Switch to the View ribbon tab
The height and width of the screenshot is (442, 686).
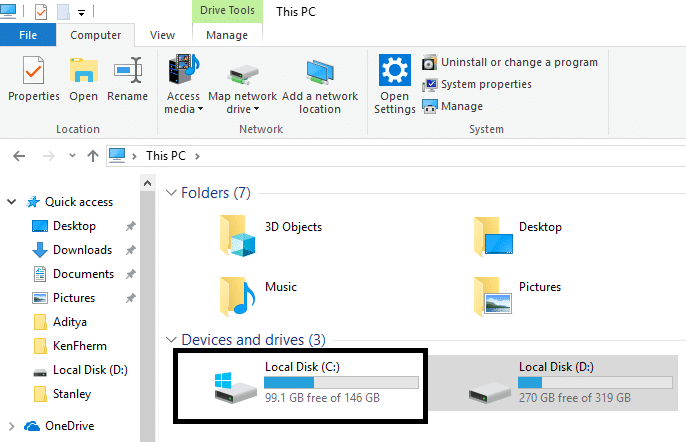(x=162, y=35)
